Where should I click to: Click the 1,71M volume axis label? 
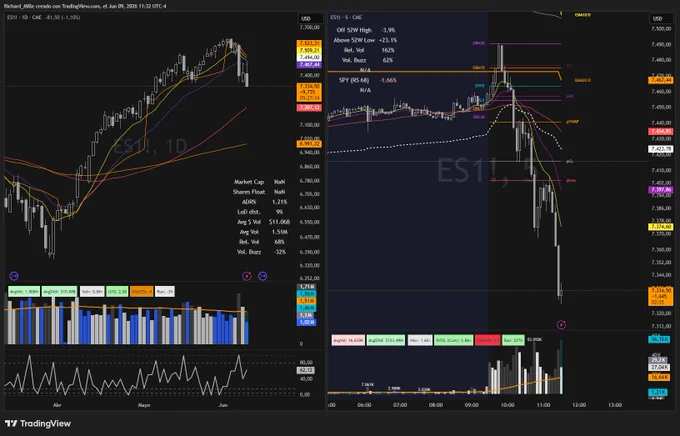307,287
